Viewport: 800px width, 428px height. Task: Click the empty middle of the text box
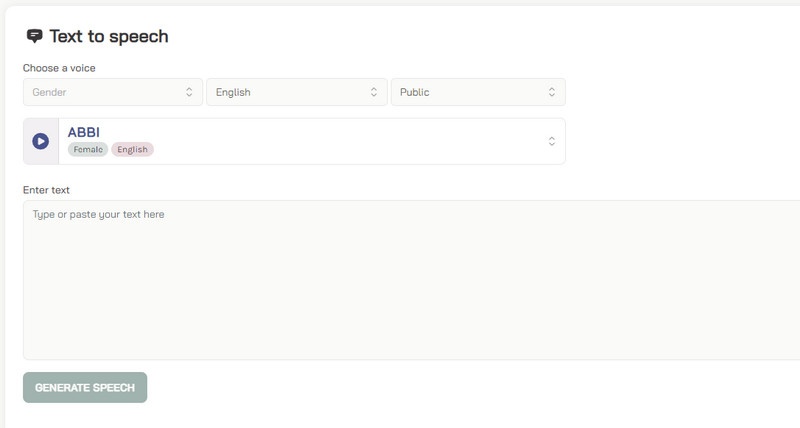[411, 285]
